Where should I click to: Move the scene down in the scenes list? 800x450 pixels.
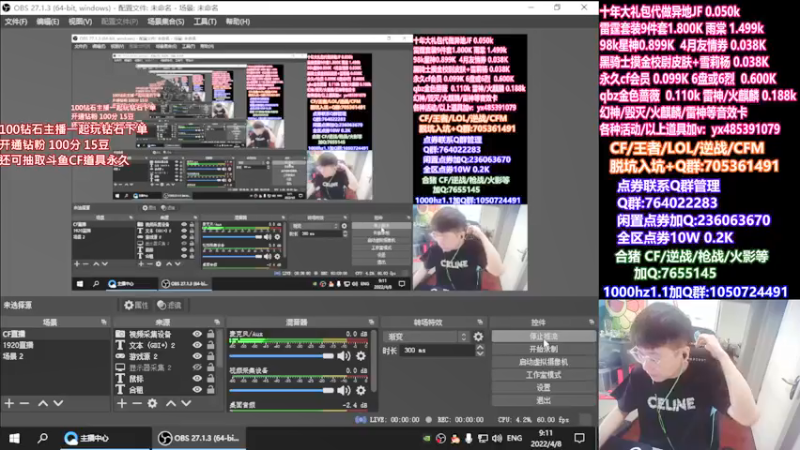[58, 404]
